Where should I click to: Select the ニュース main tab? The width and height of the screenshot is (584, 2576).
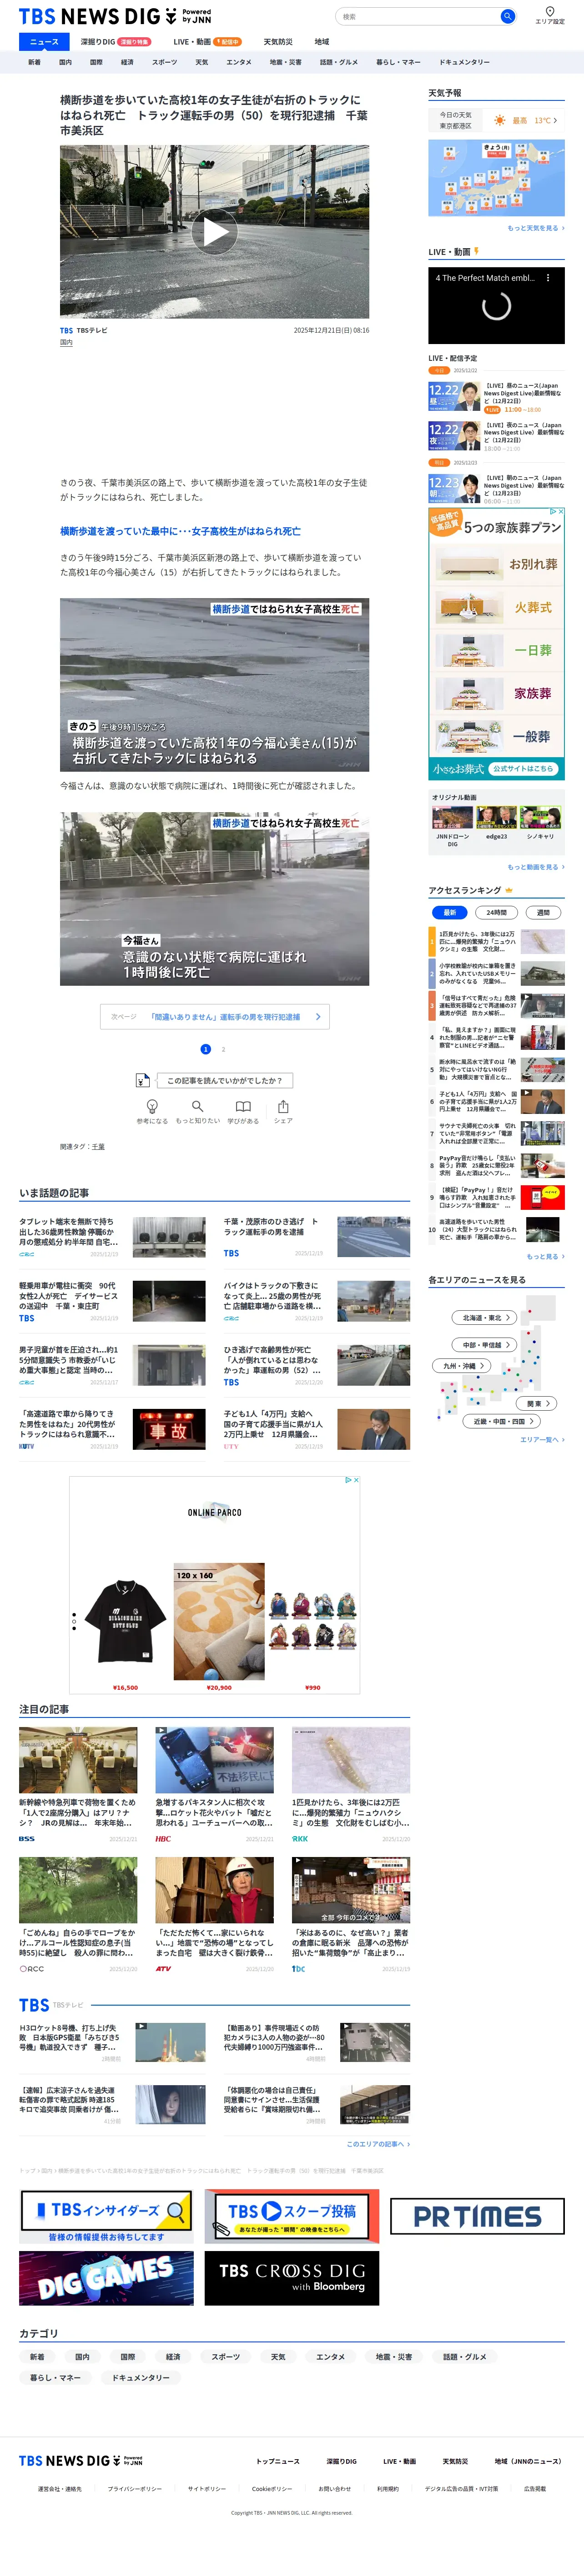(x=44, y=42)
